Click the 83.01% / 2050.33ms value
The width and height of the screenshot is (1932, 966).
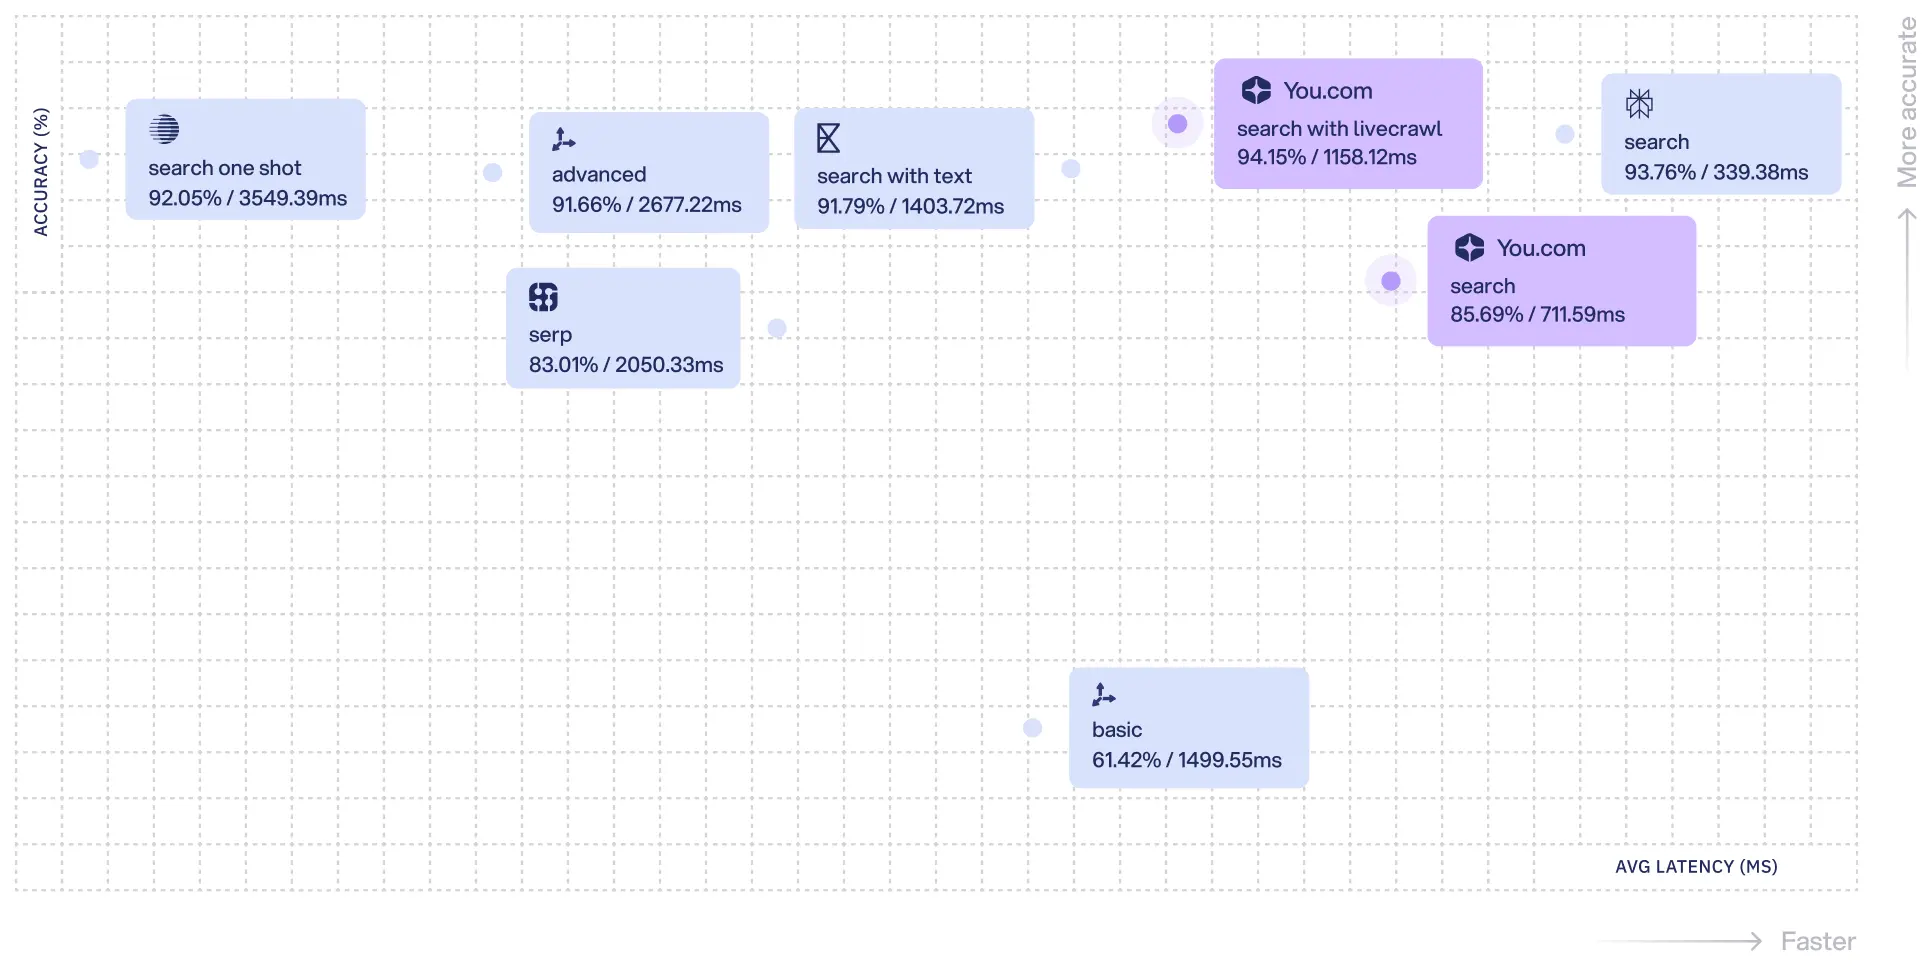(626, 365)
